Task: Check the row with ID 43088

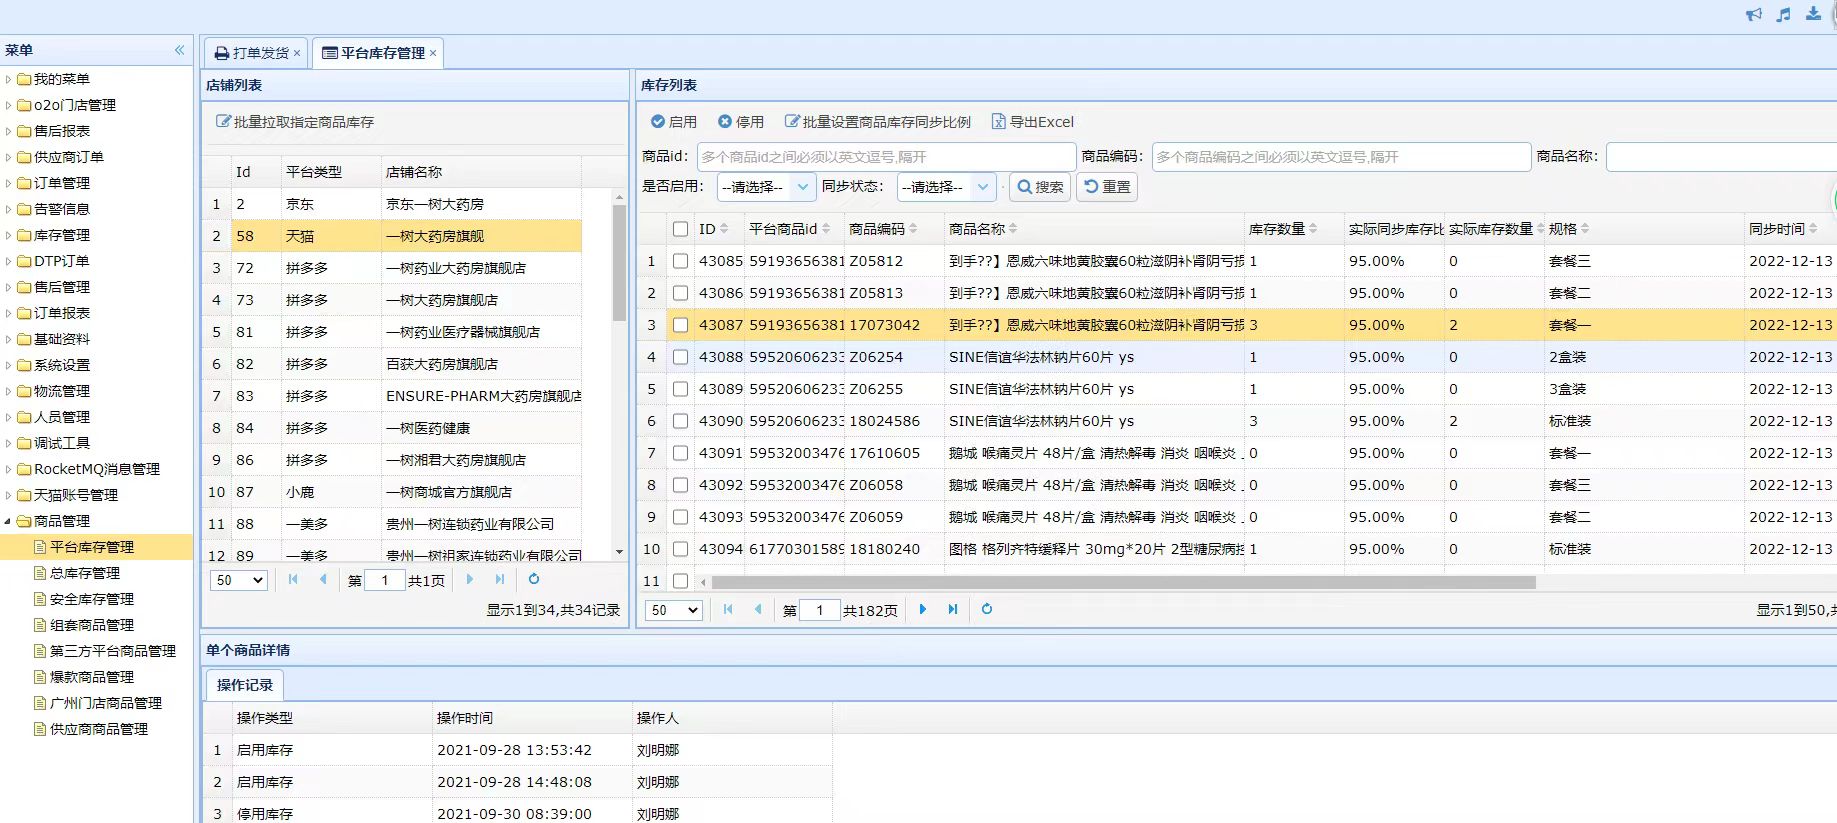Action: 681,357
